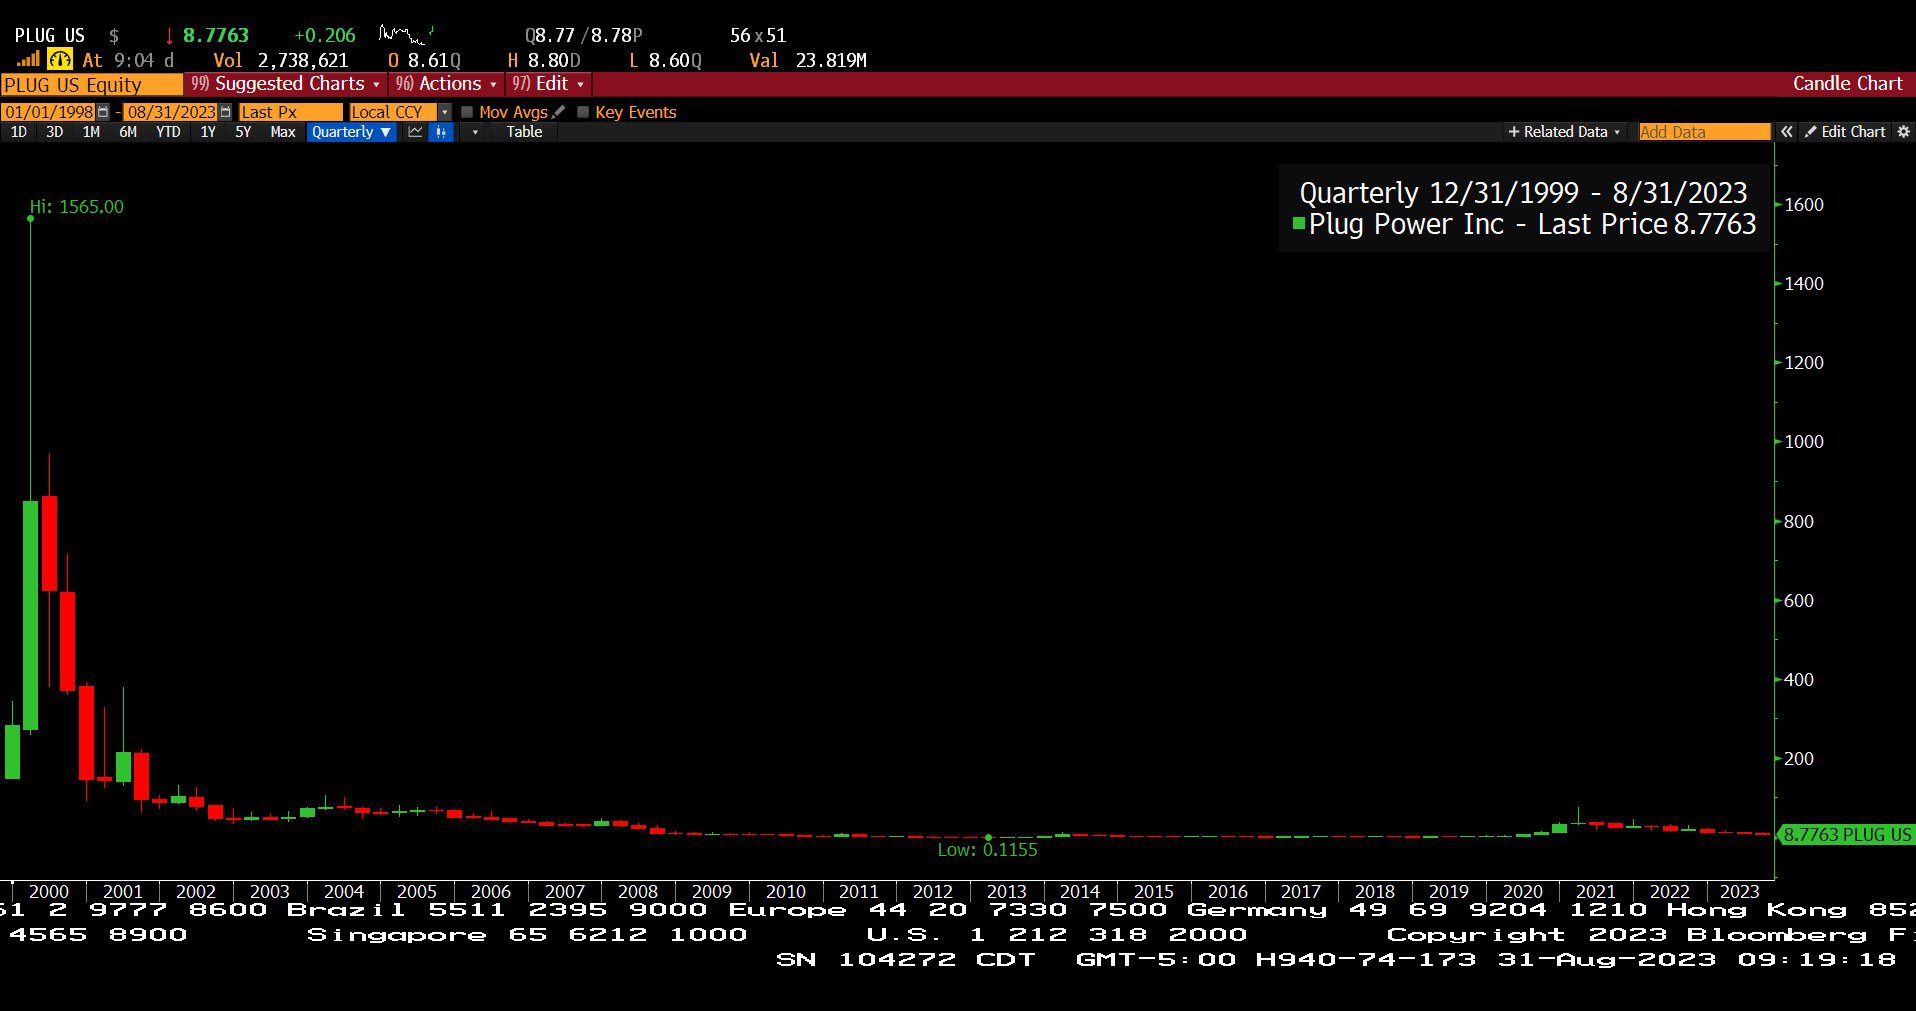The height and width of the screenshot is (1011, 1916).
Task: Select the 6M range tab
Action: coord(128,132)
